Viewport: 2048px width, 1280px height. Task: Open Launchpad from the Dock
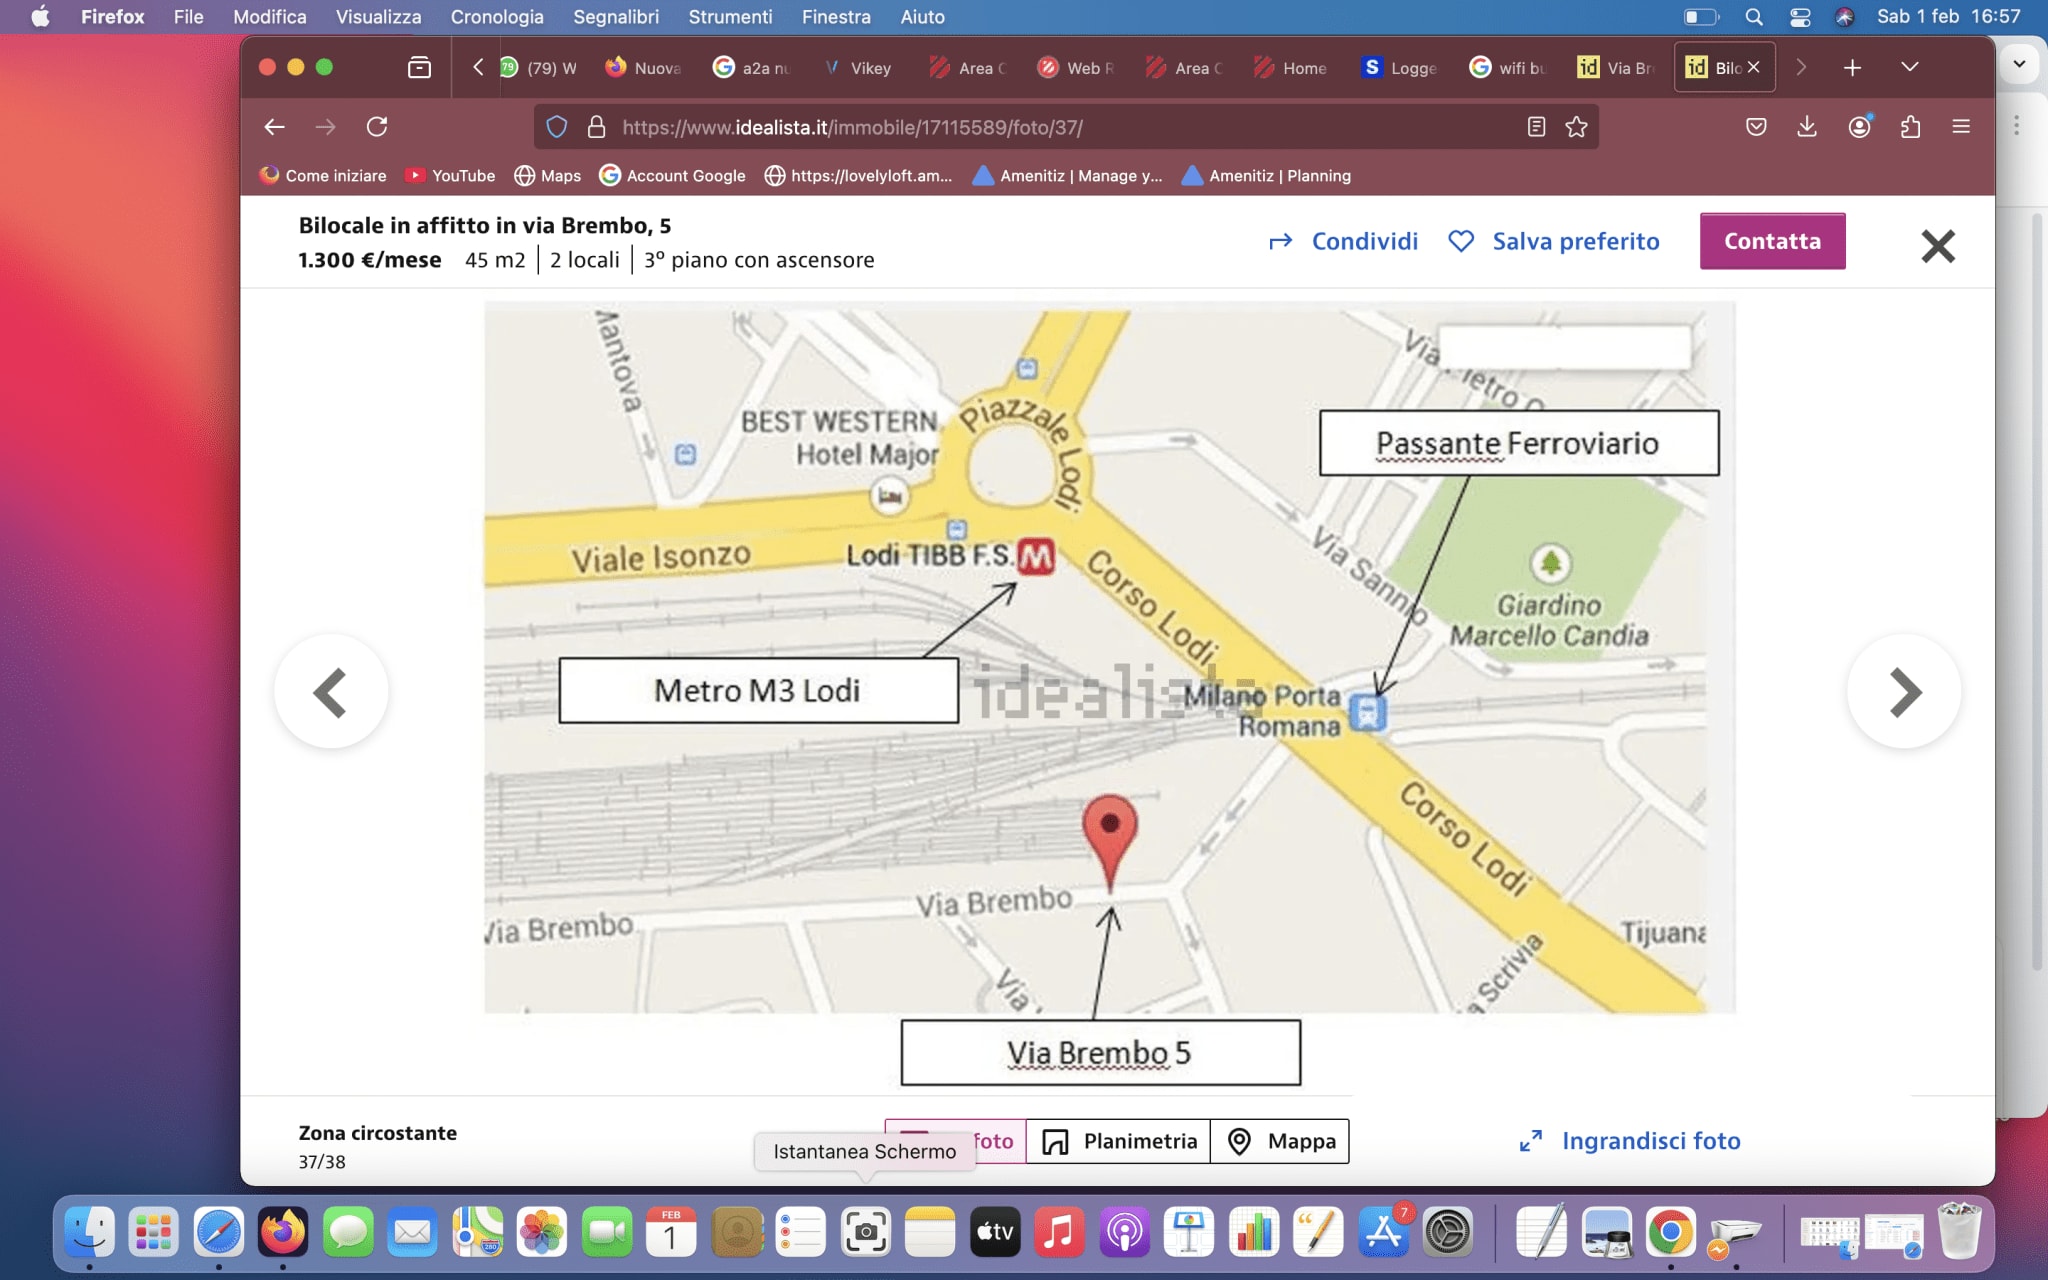pyautogui.click(x=154, y=1232)
